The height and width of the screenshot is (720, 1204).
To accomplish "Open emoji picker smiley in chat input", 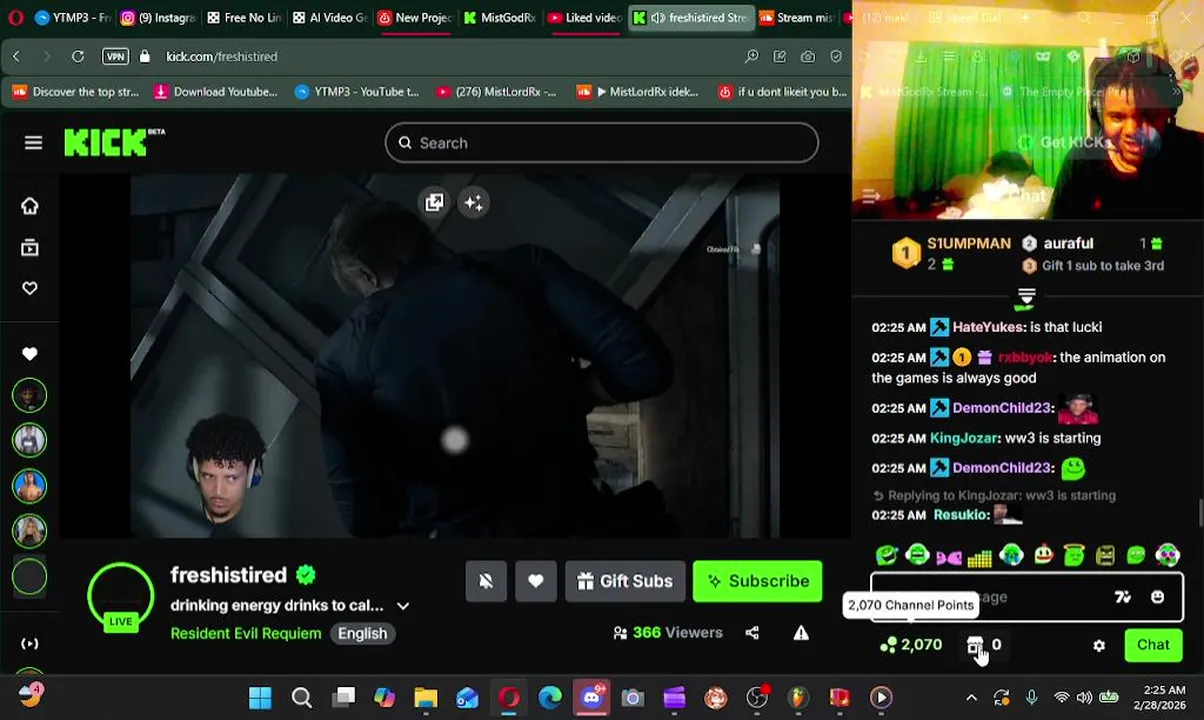I will pyautogui.click(x=1157, y=597).
